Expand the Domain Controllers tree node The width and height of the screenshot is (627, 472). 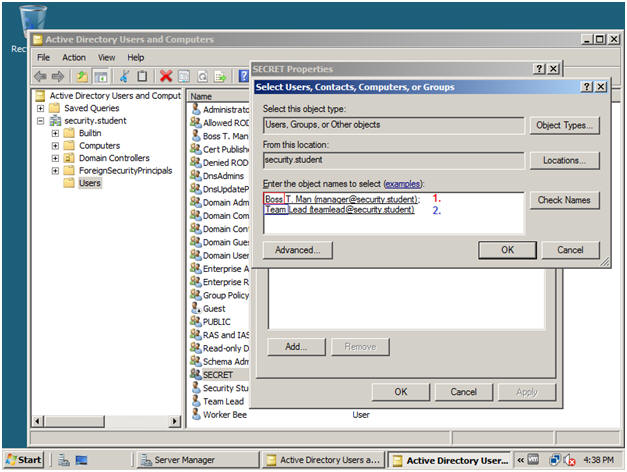[x=55, y=158]
